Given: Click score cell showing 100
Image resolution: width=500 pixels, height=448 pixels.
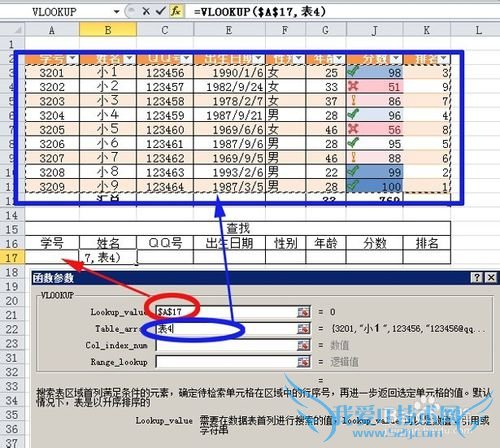Looking at the screenshot, I should (374, 187).
